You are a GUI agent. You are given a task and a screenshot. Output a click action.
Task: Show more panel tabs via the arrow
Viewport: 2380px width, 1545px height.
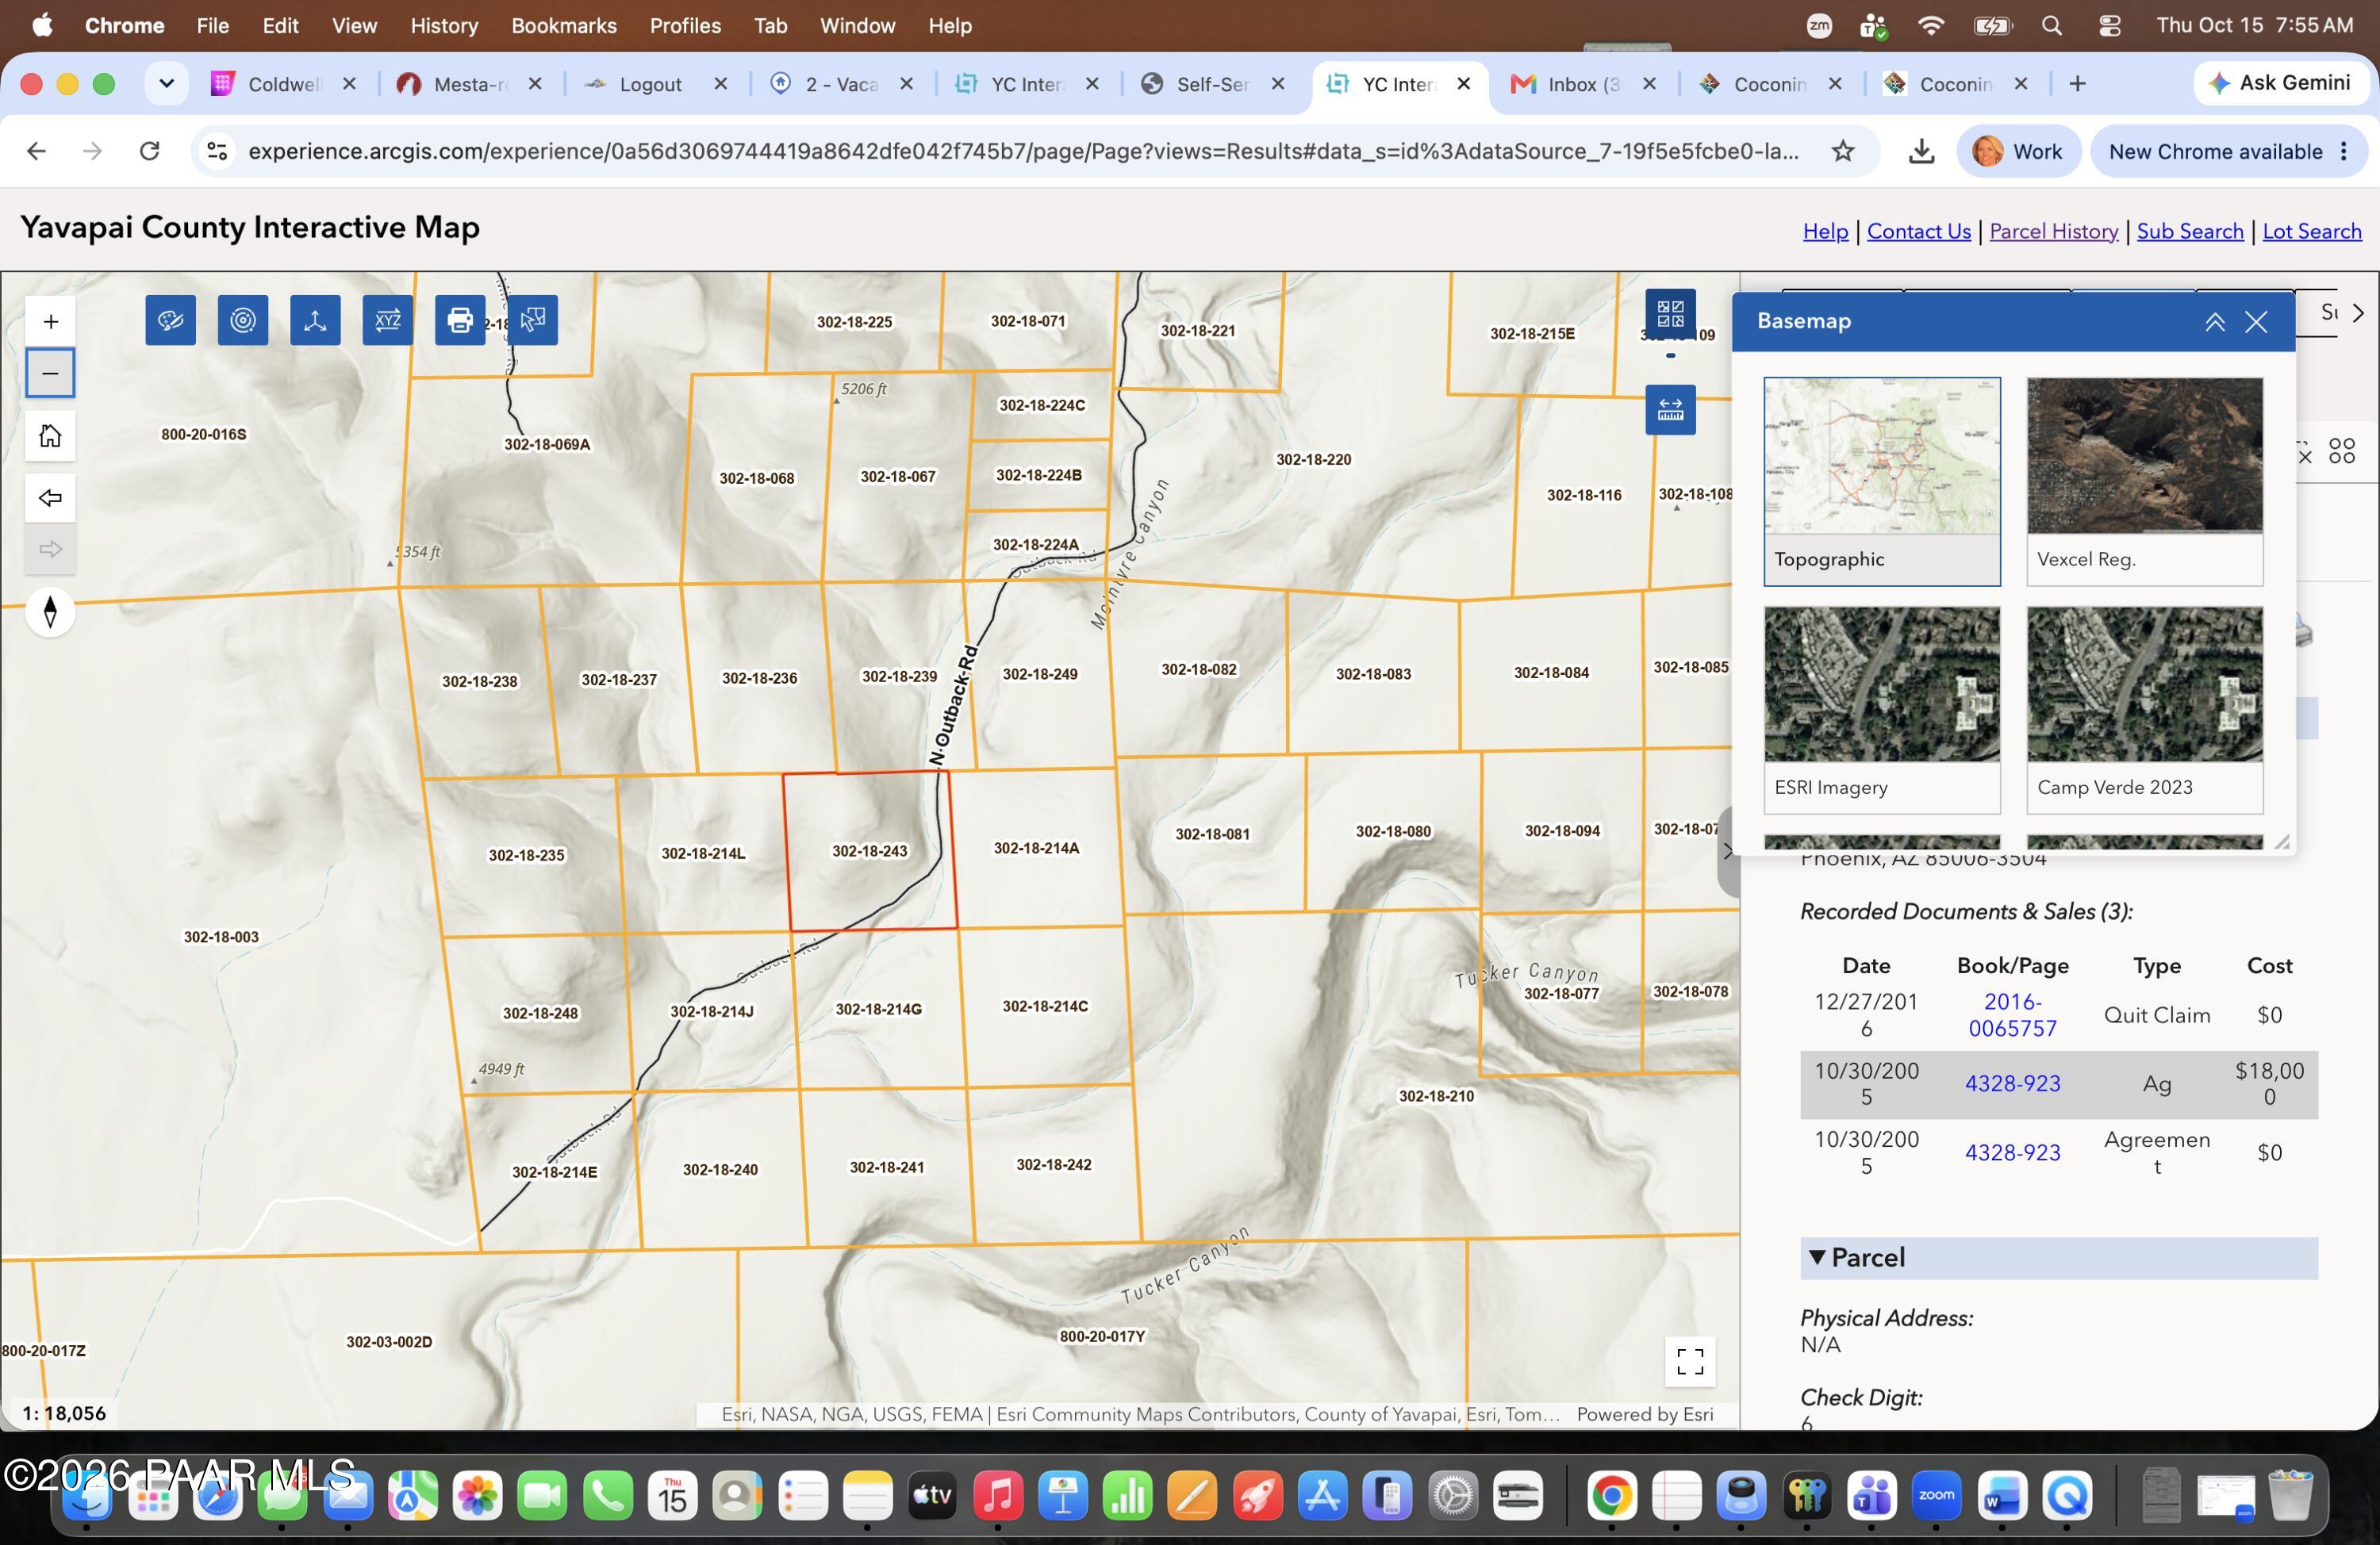(2358, 313)
